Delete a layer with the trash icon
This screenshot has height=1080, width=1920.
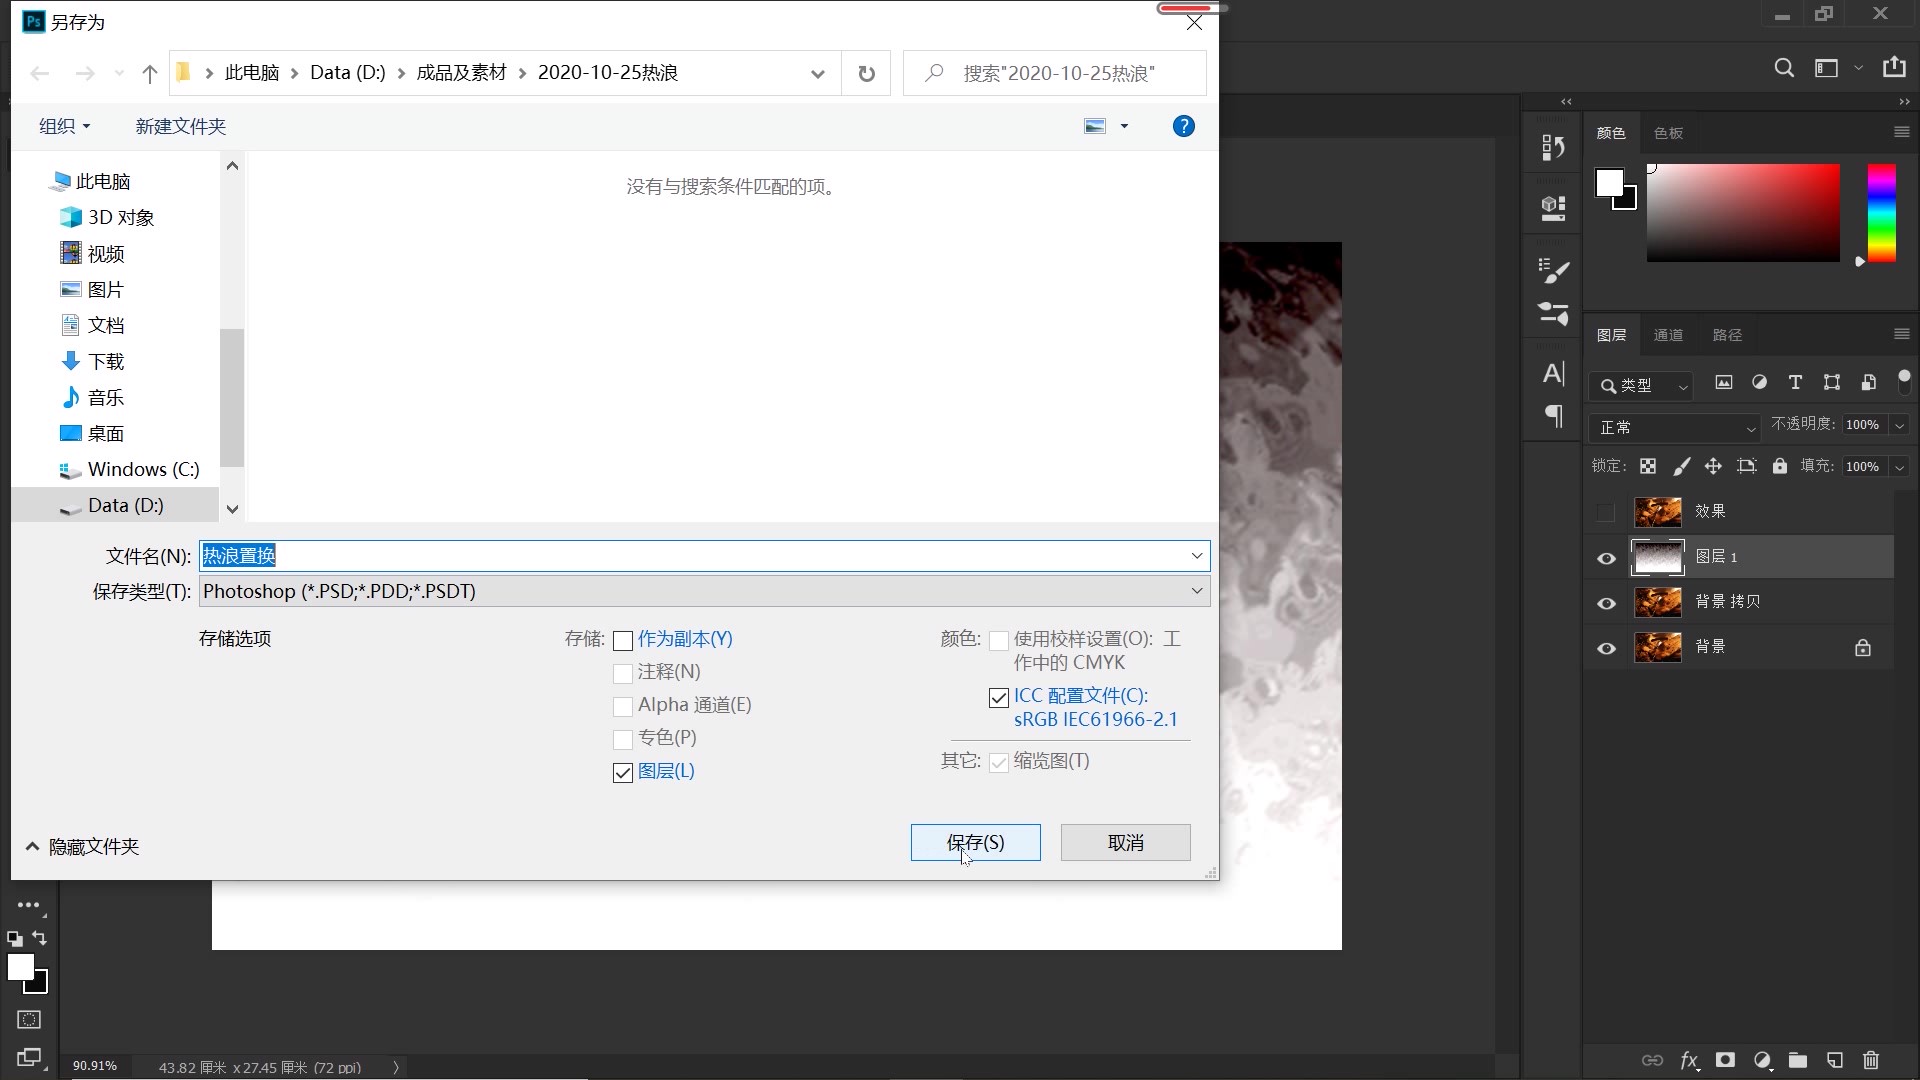(1870, 1061)
